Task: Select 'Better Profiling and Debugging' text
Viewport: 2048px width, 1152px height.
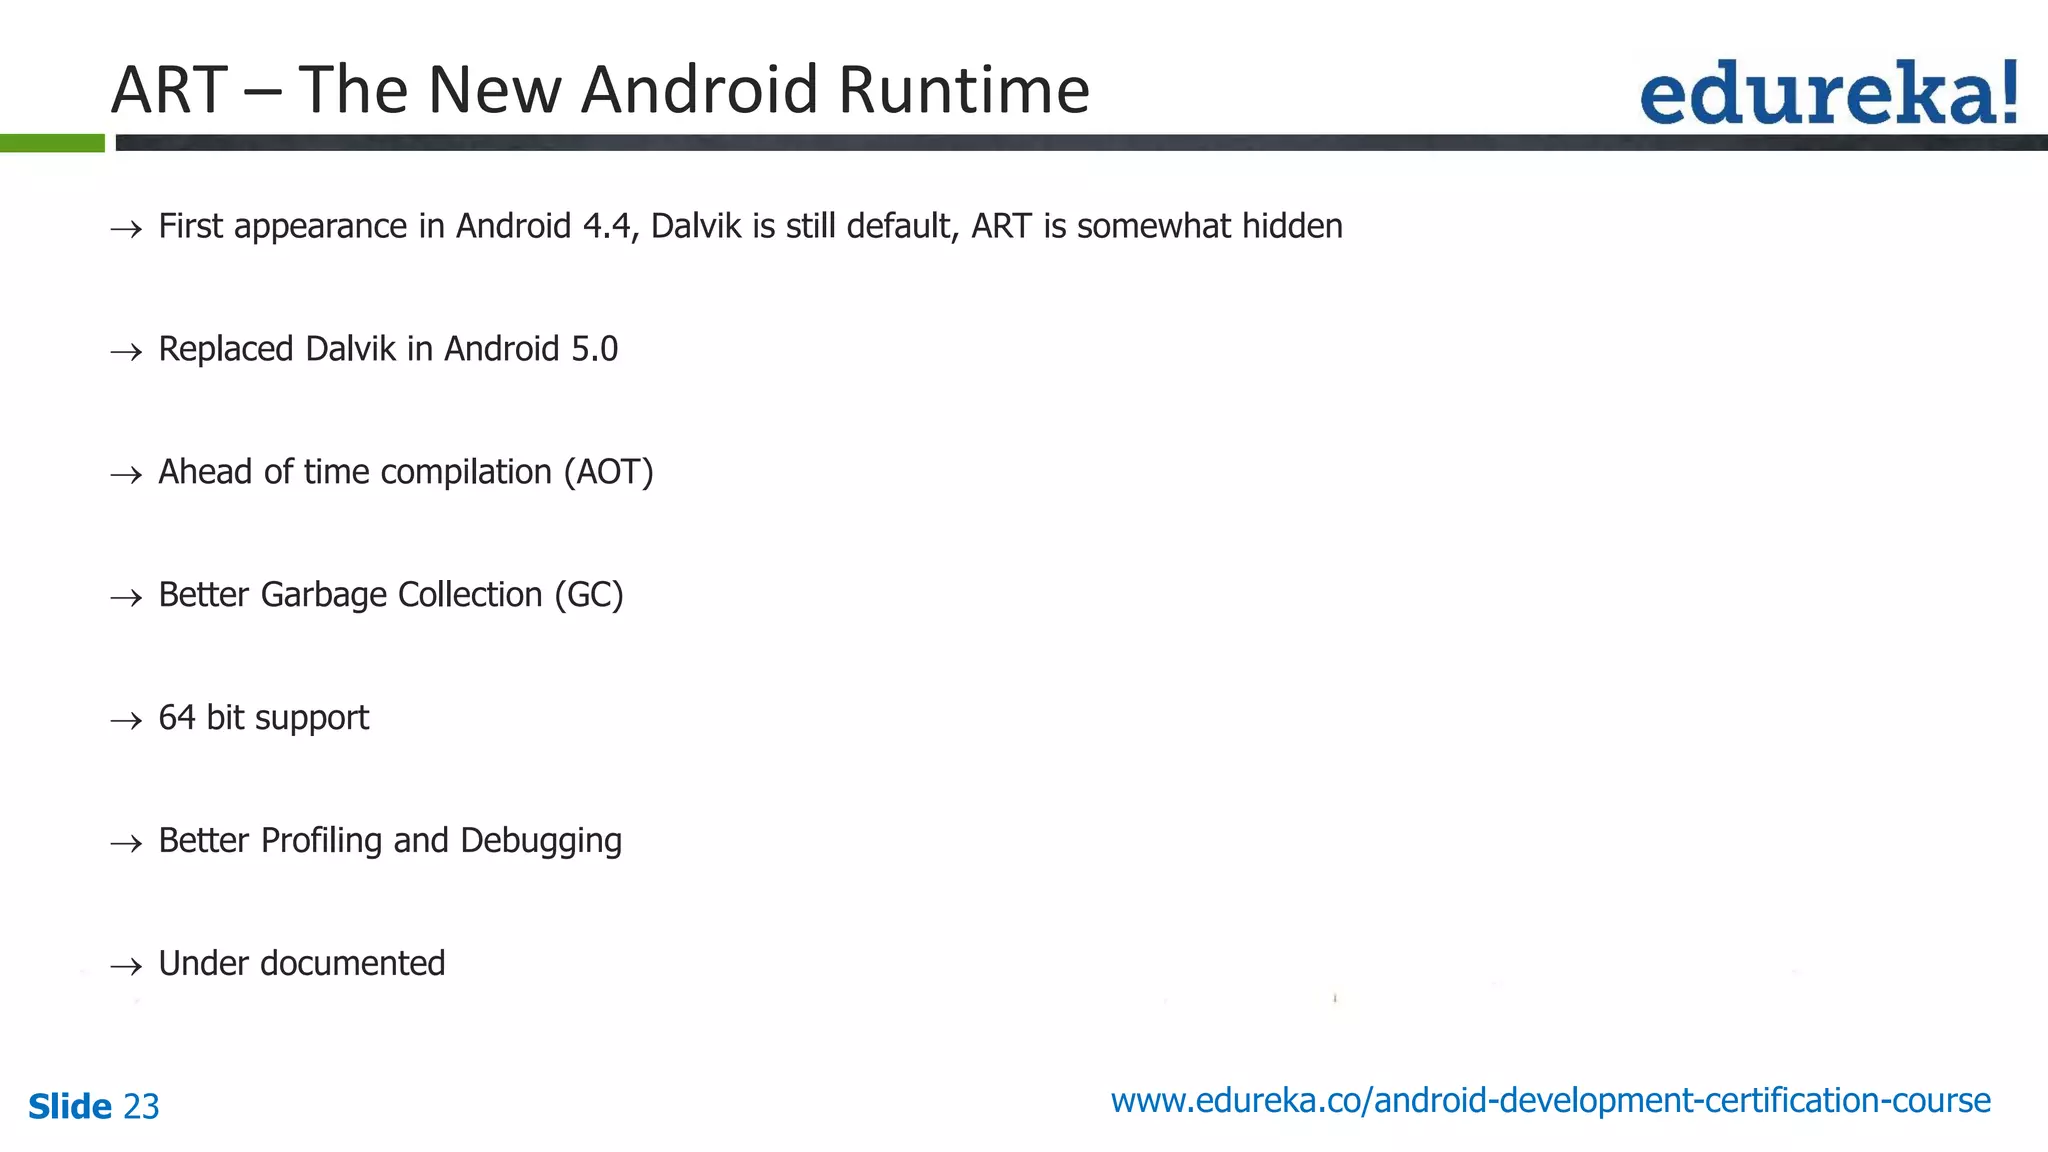Action: [x=390, y=841]
